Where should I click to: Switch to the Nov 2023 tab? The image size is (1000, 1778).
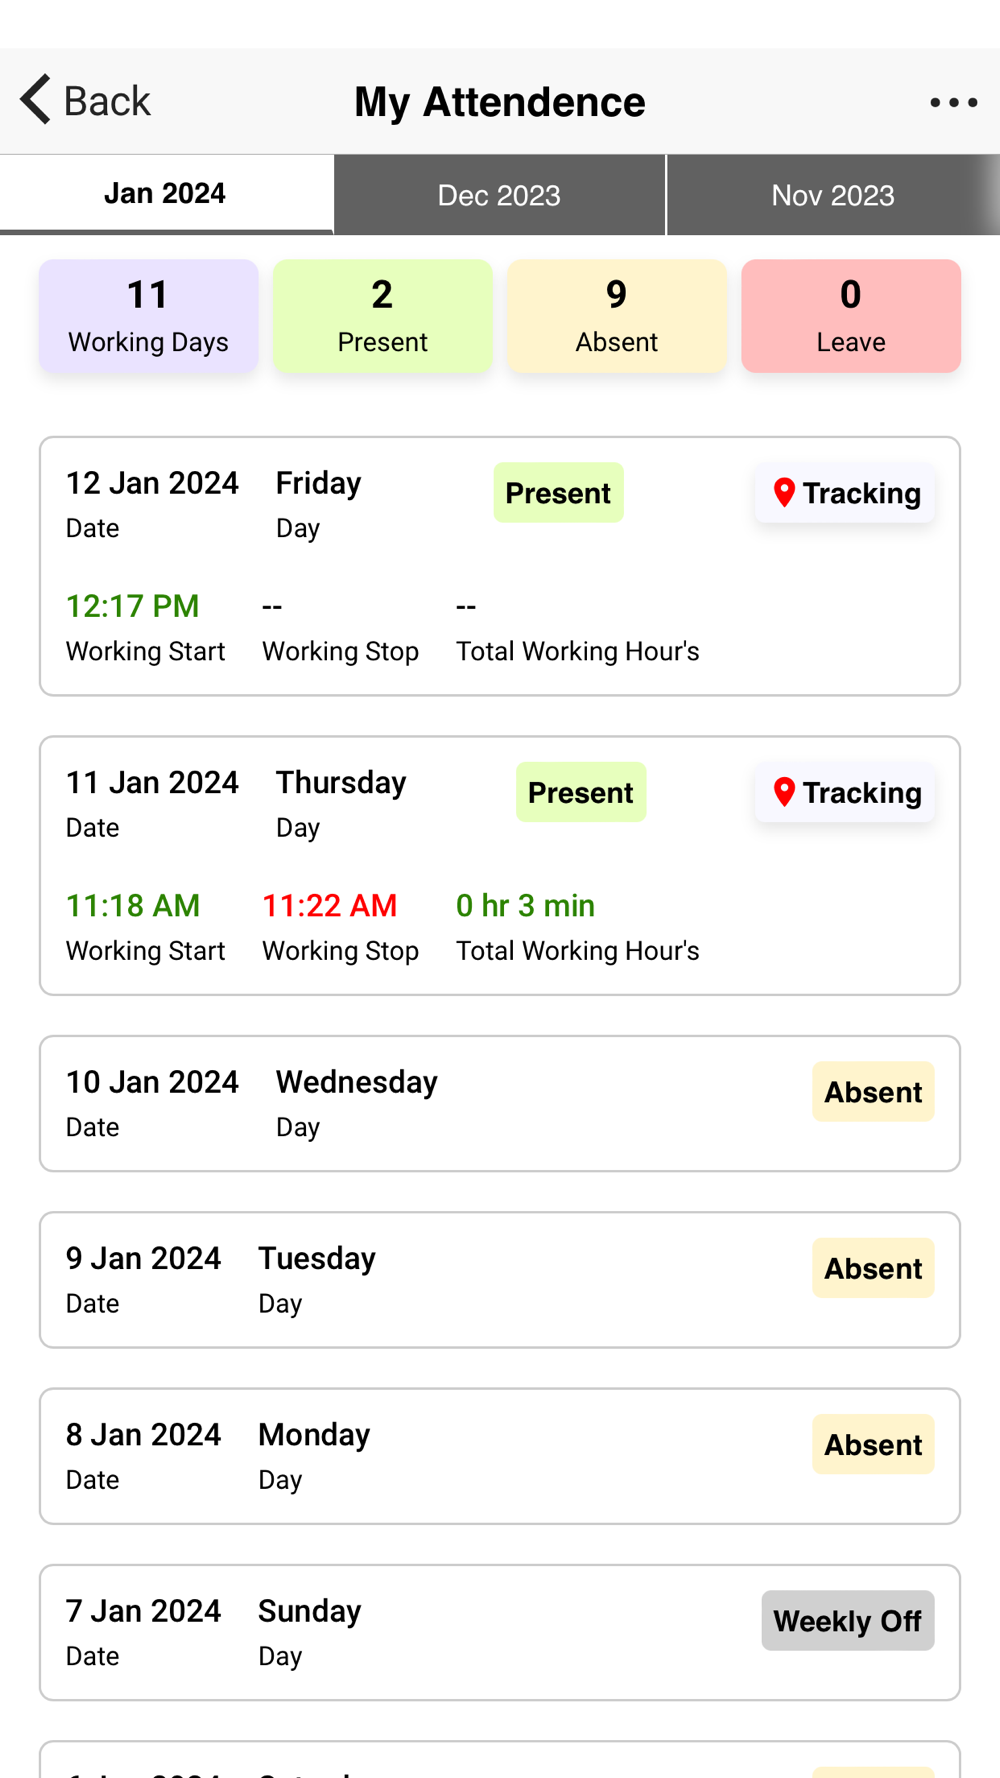833,195
